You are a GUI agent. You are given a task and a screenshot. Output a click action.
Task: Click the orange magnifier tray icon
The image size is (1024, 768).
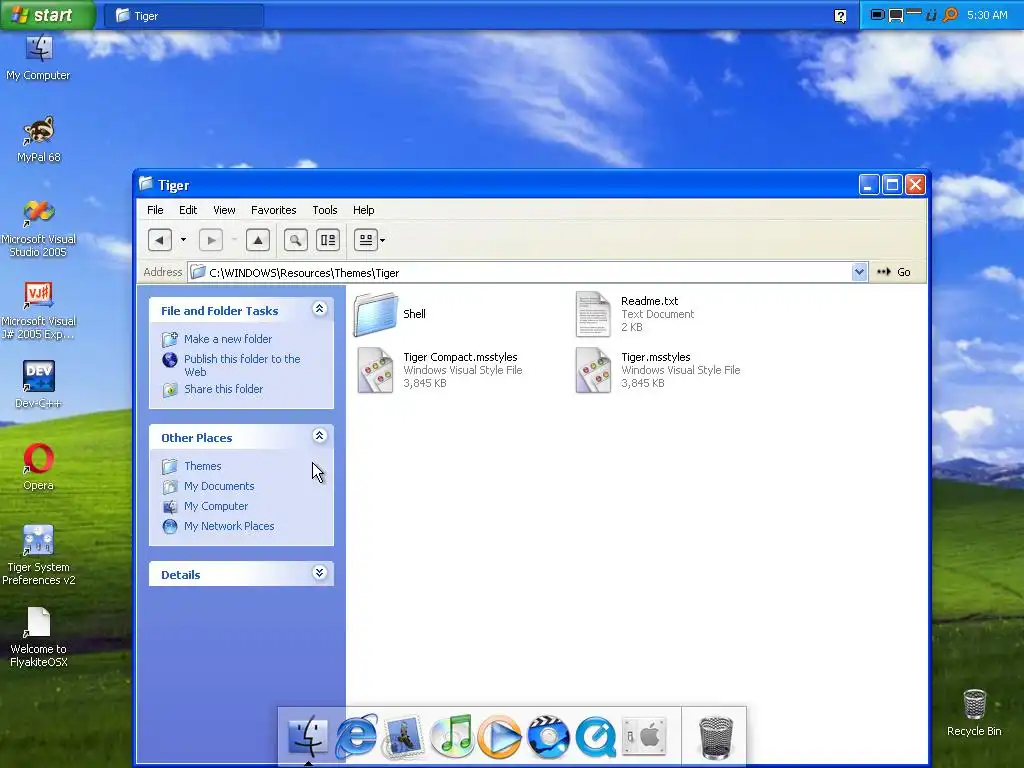950,14
